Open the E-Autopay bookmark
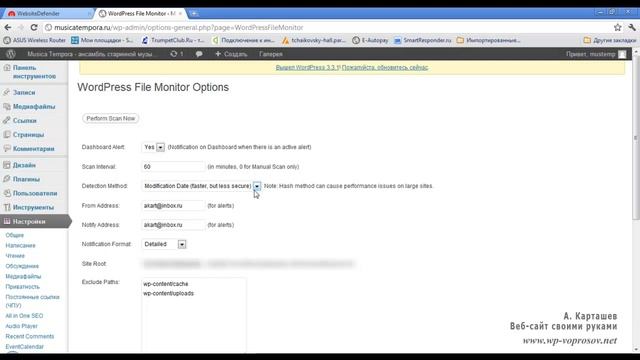 (370, 40)
